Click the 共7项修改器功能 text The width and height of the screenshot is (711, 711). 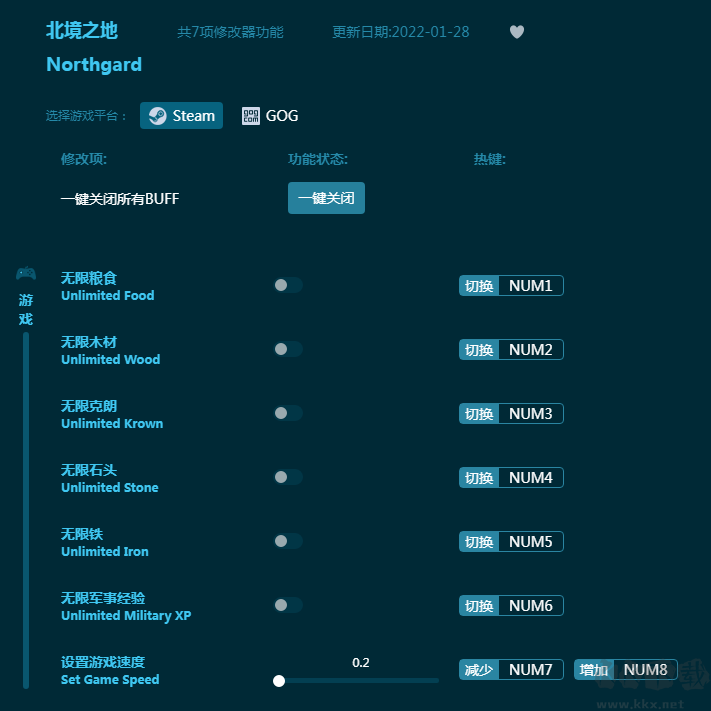pyautogui.click(x=230, y=32)
